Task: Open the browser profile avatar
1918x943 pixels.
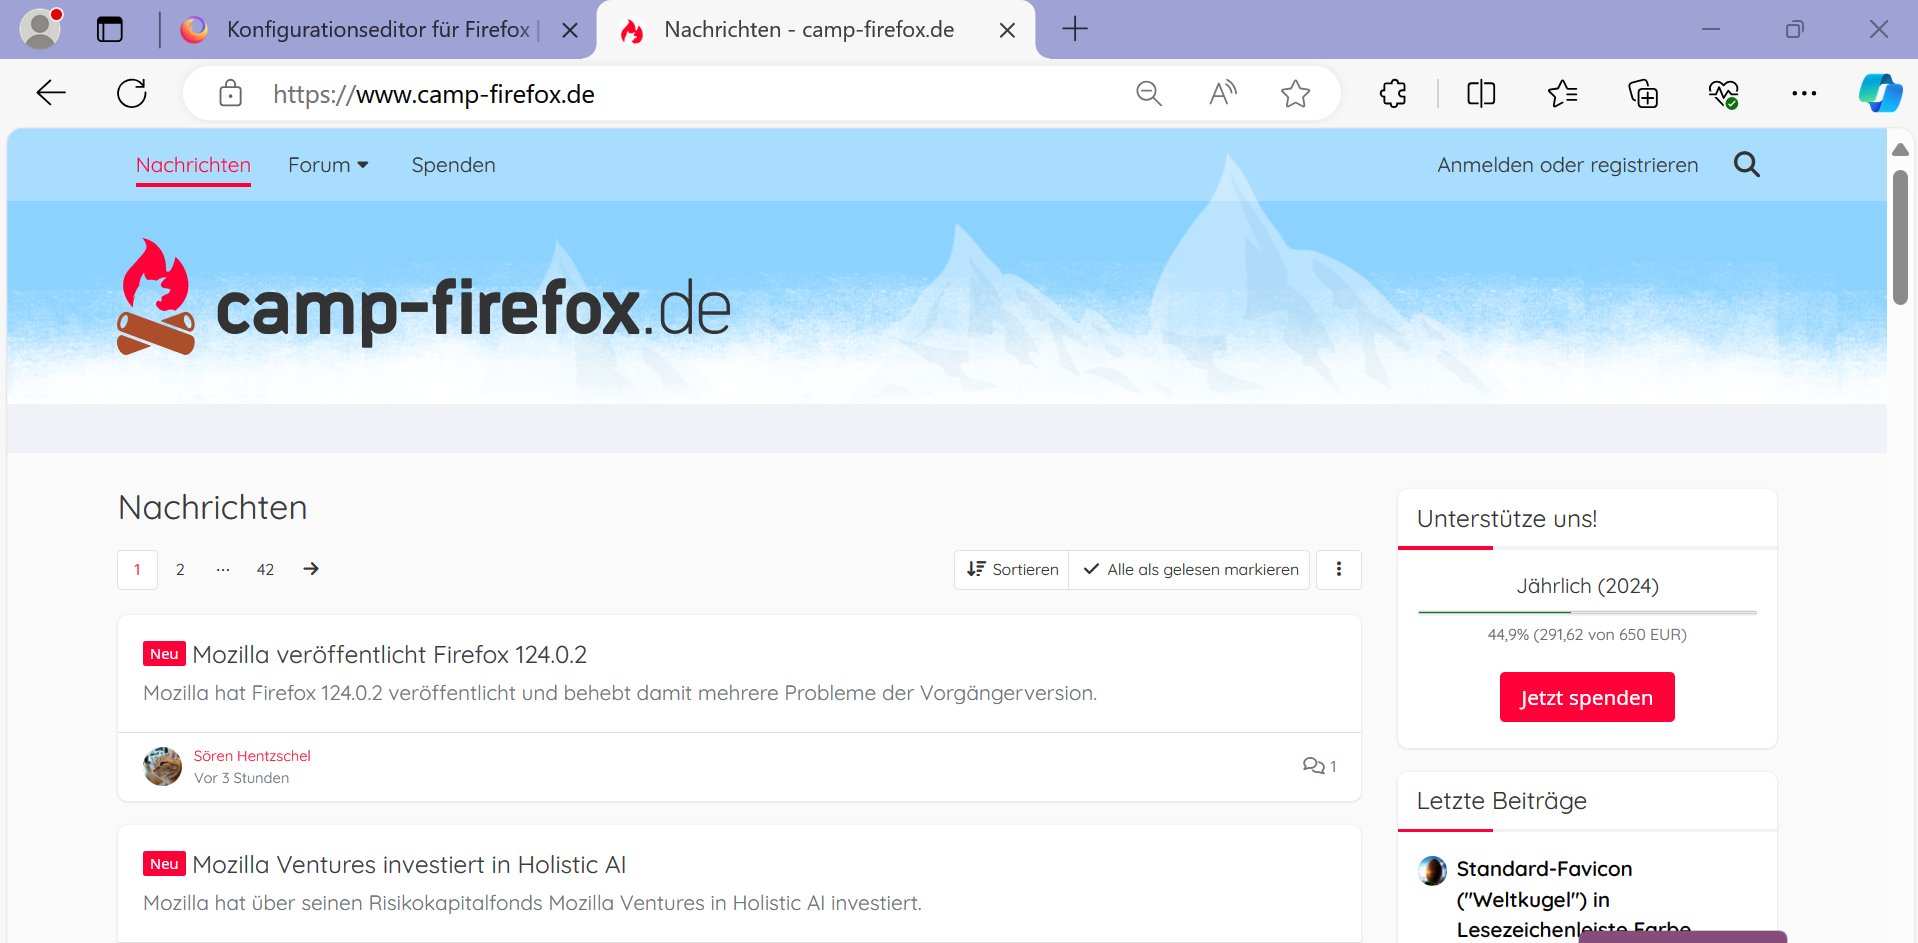Action: (x=40, y=29)
